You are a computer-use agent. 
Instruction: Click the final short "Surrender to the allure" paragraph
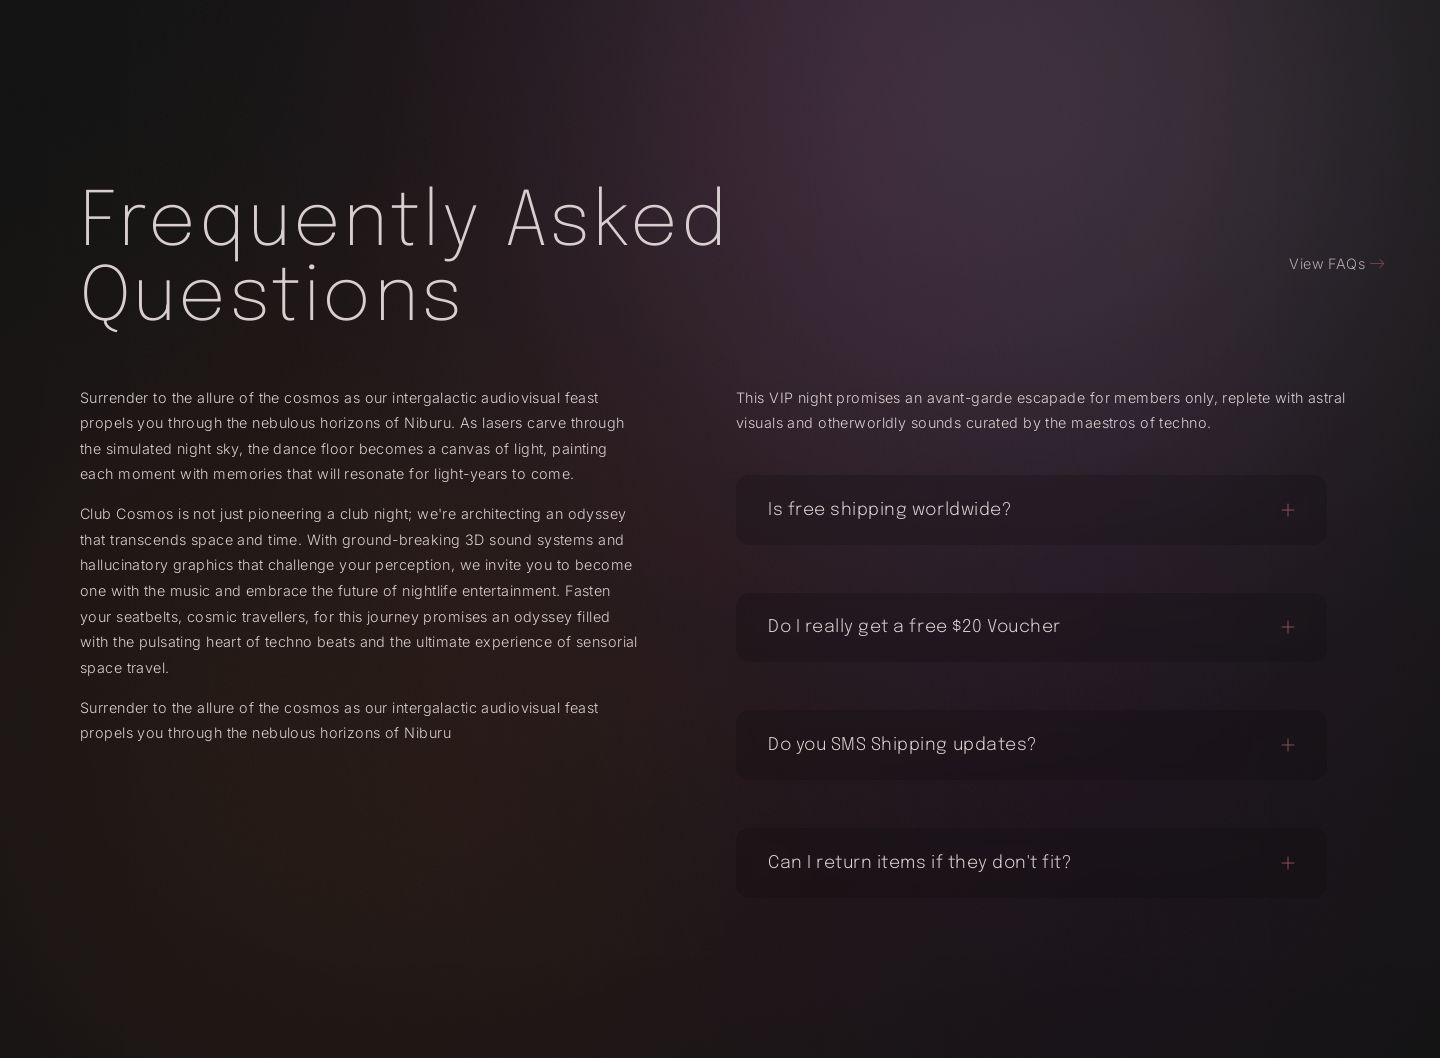coord(338,720)
